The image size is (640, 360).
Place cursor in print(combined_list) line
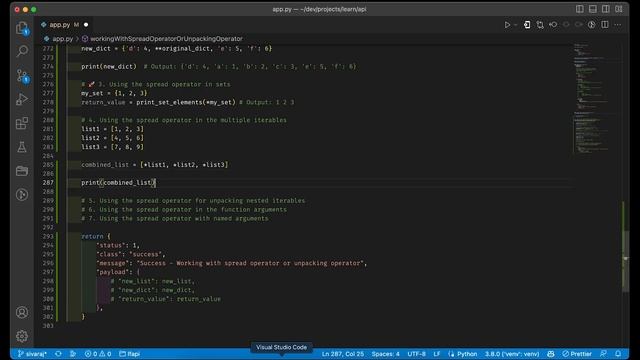click(118, 182)
